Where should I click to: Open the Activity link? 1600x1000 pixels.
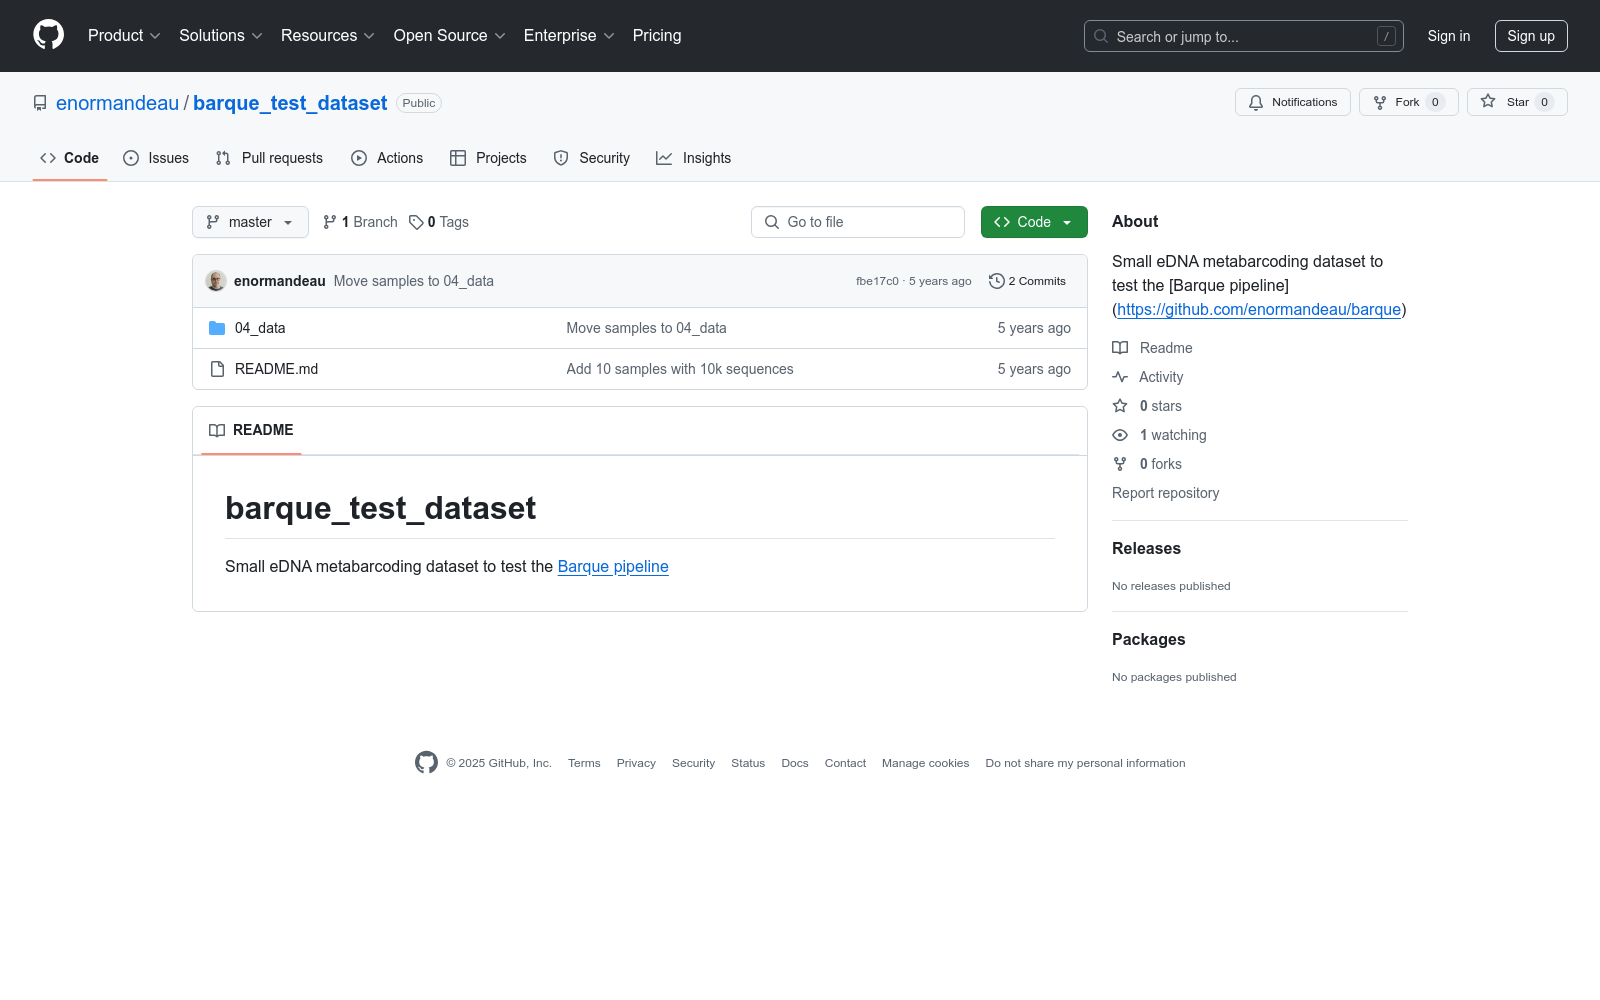(1148, 377)
